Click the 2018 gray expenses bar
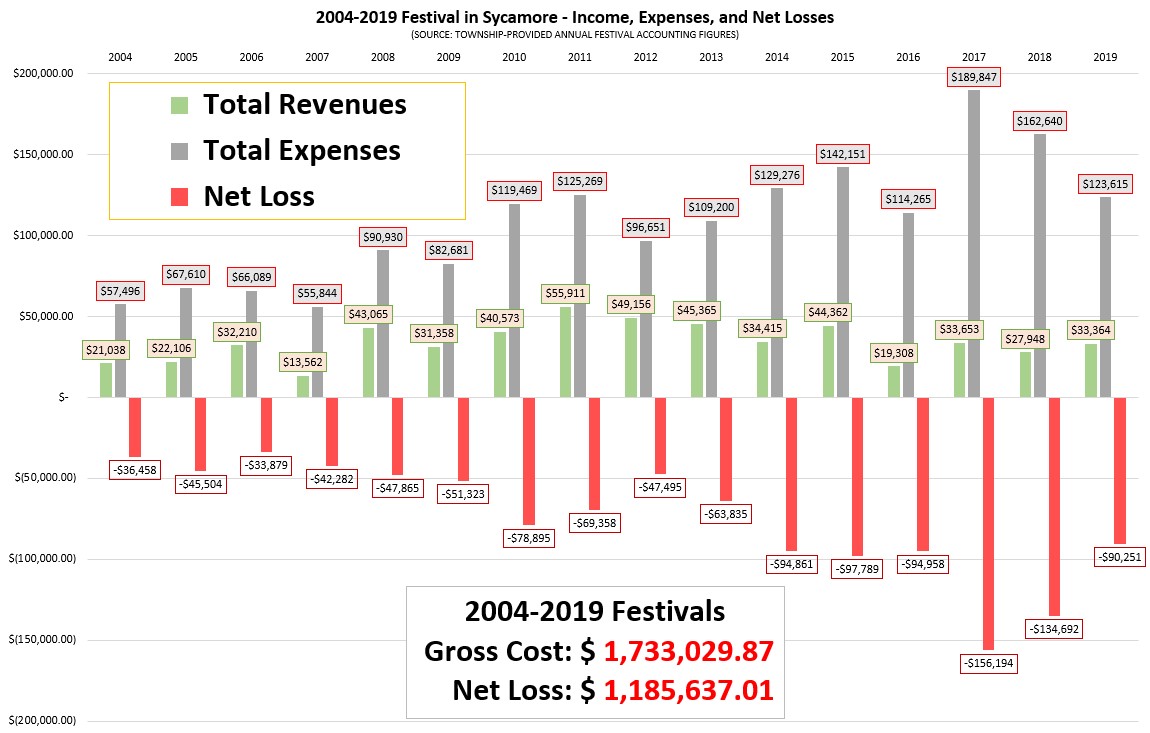The image size is (1150, 733). coord(1039,266)
